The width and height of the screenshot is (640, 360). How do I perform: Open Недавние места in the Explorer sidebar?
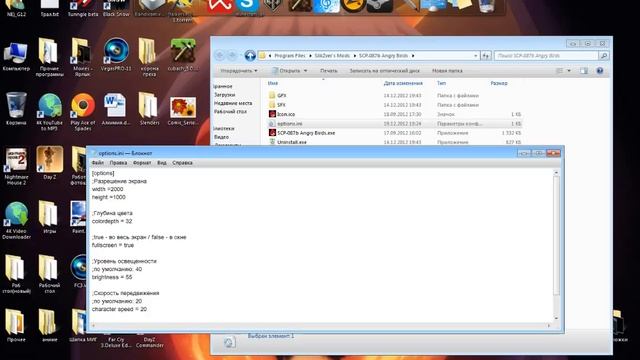pyautogui.click(x=233, y=103)
